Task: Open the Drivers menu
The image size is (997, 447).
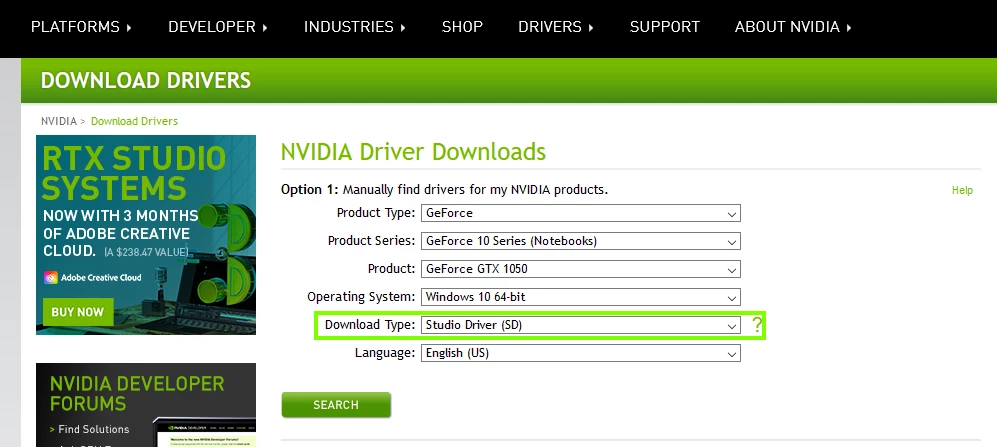Action: coord(556,27)
